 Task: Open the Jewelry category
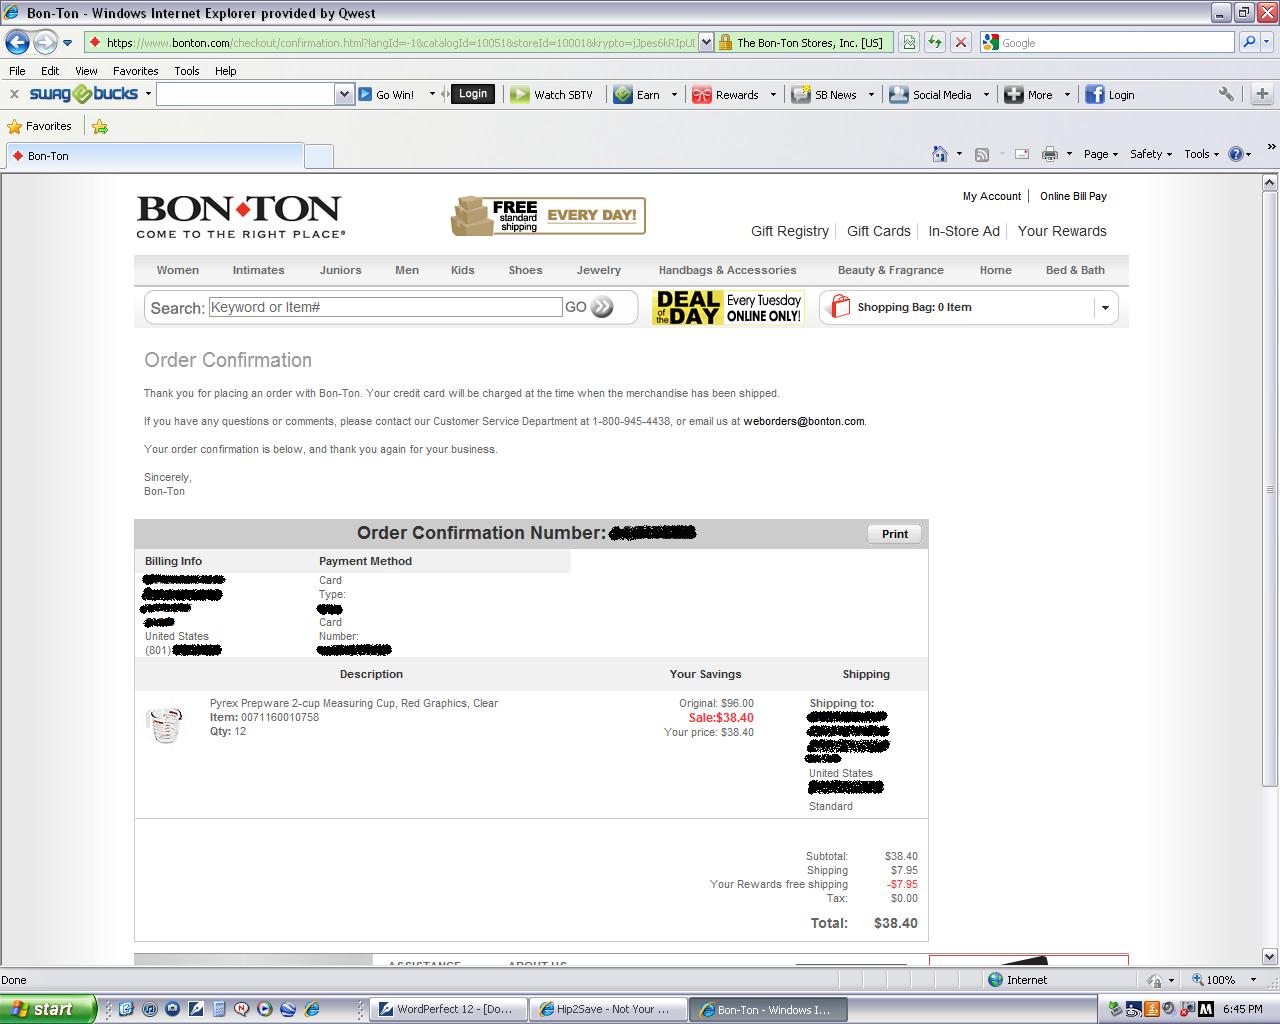pos(599,270)
